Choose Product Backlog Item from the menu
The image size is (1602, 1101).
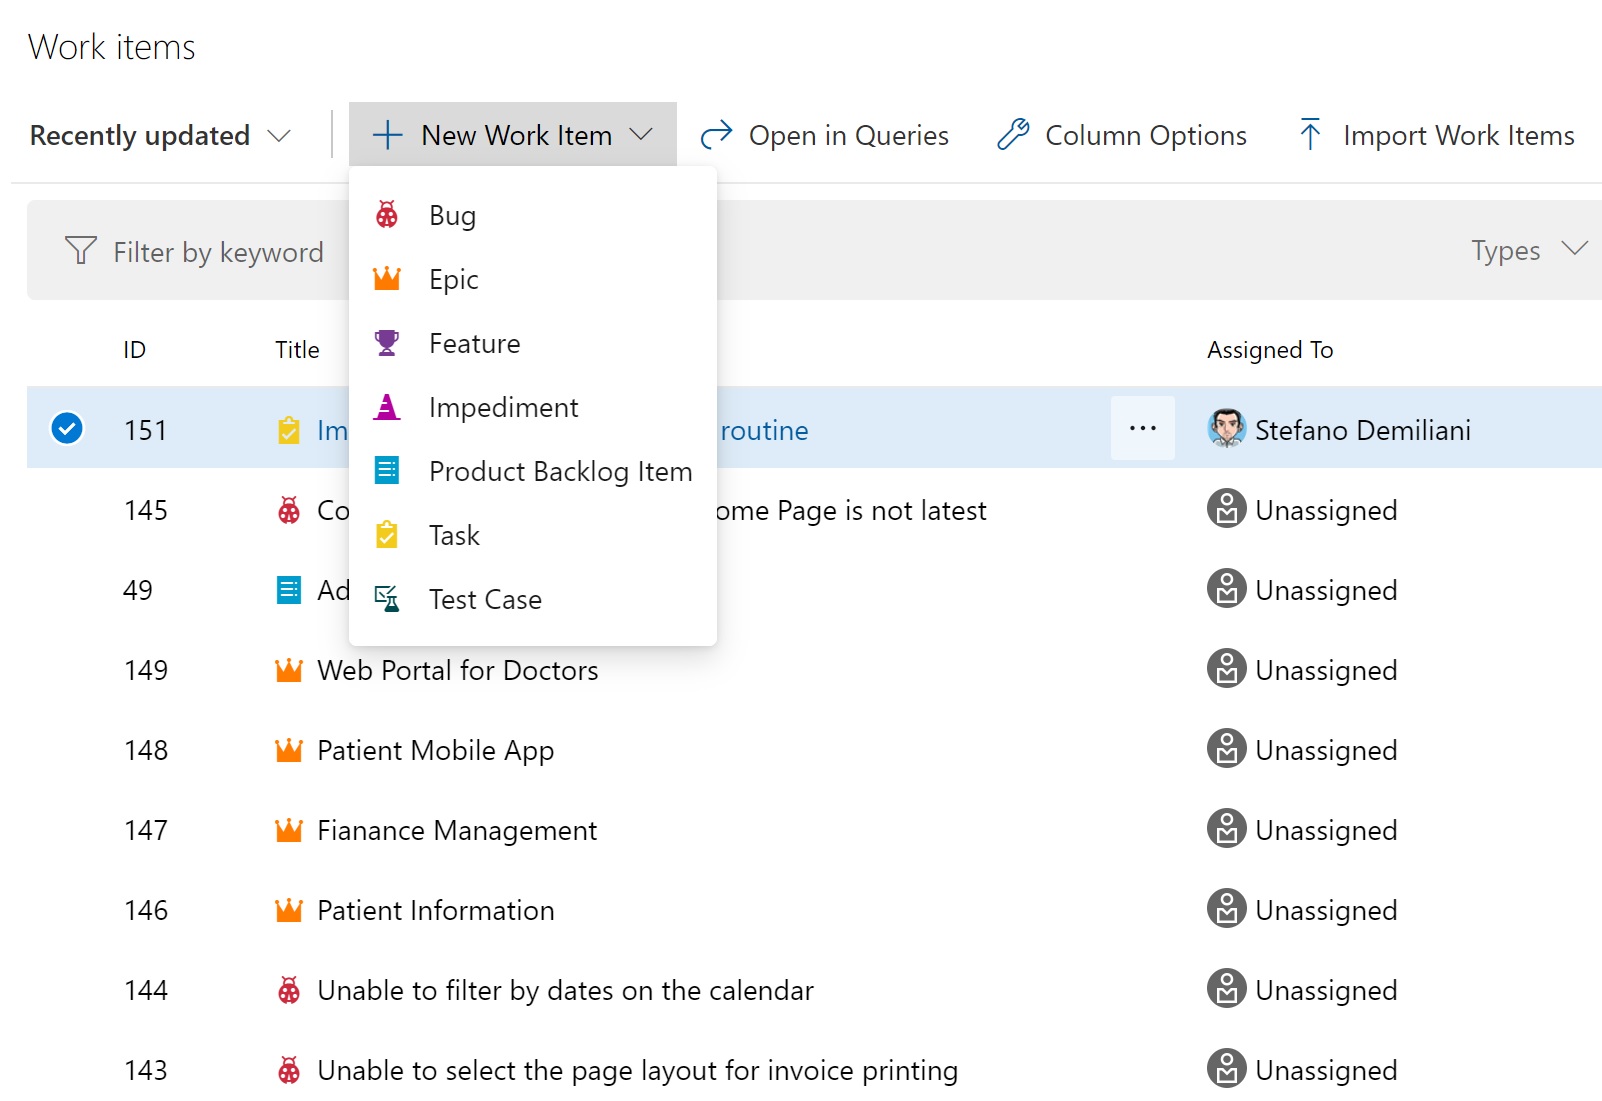tap(560, 471)
